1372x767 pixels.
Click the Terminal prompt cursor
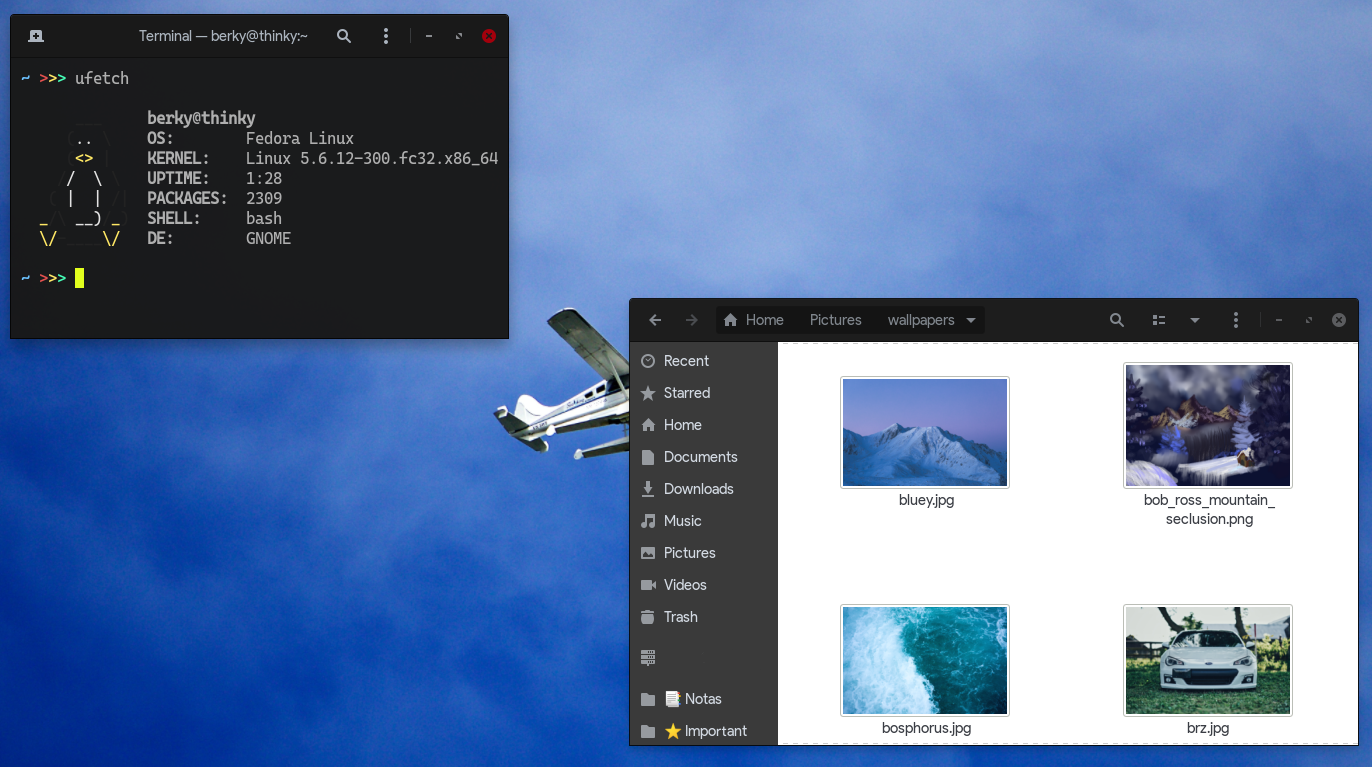click(79, 278)
